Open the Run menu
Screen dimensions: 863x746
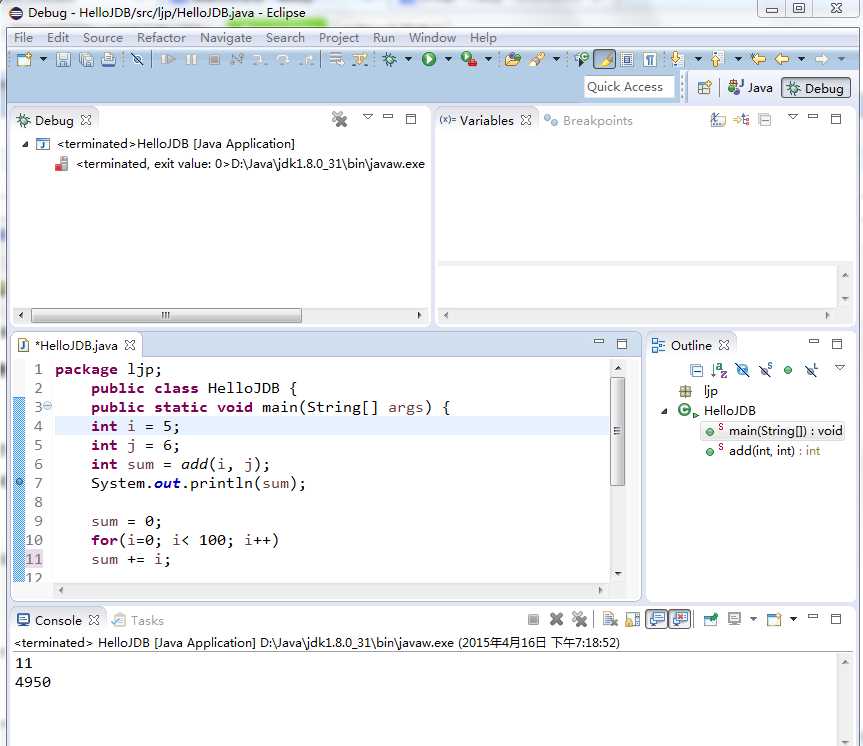(x=384, y=38)
